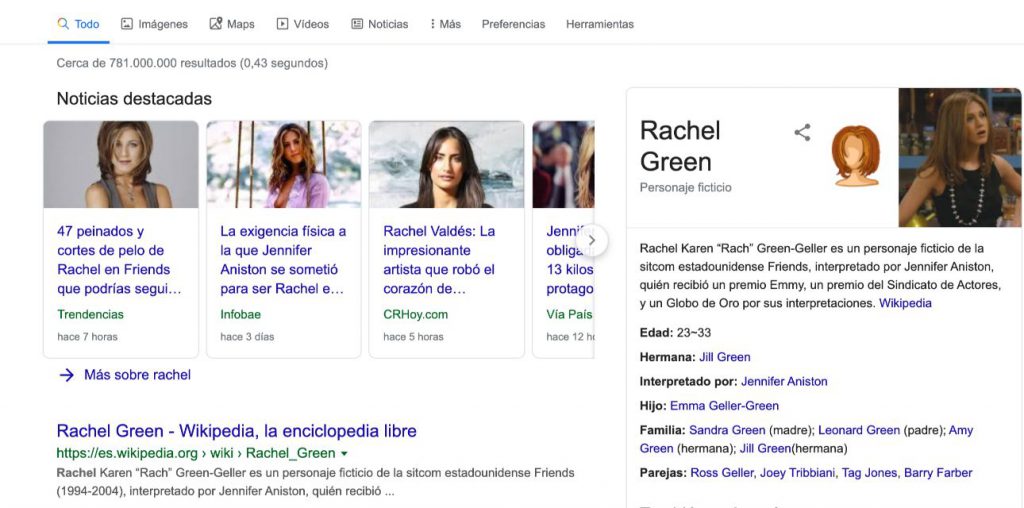Open dropdown arrow next to Wikipedia URL

click(x=345, y=454)
